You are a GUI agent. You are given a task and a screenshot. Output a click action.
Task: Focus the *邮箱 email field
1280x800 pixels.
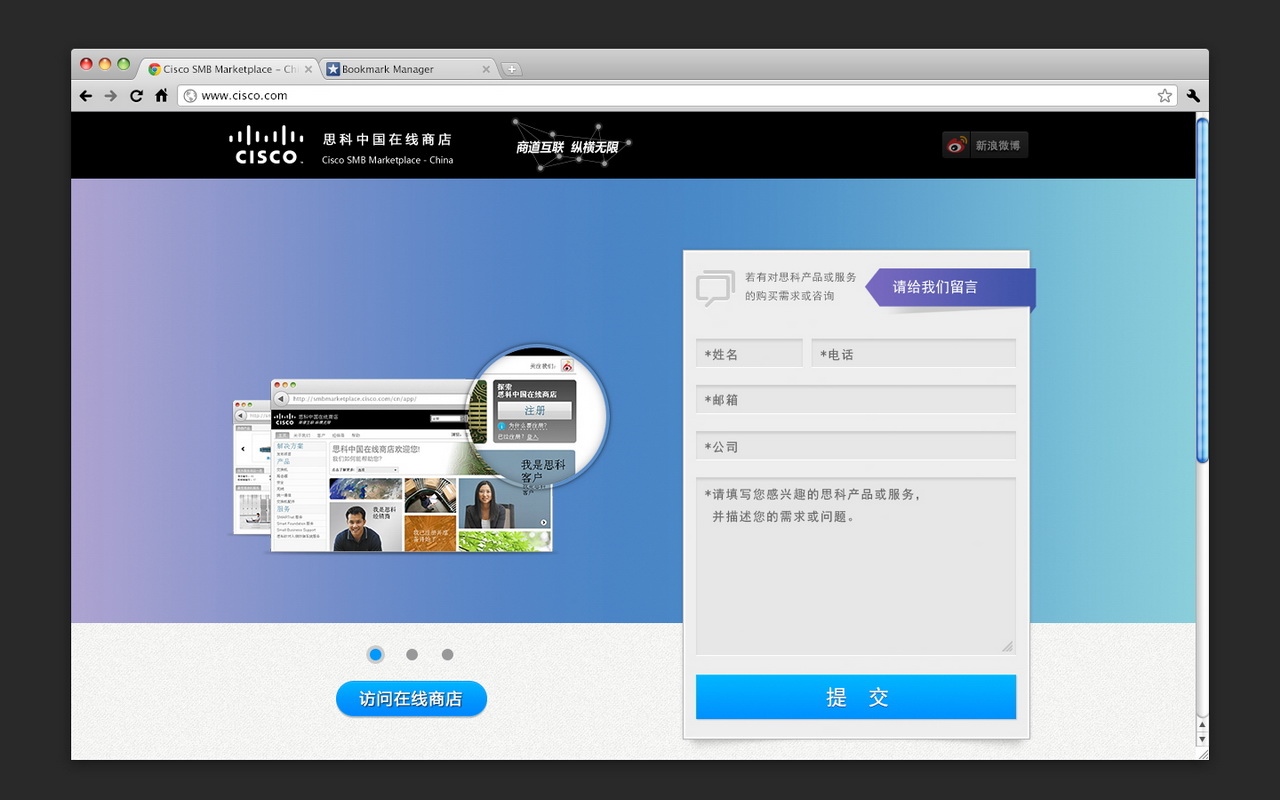[856, 399]
